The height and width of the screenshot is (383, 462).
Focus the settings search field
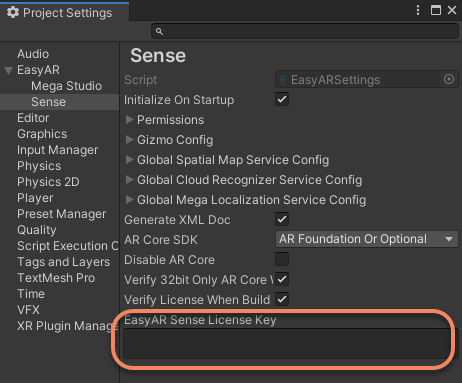point(305,31)
